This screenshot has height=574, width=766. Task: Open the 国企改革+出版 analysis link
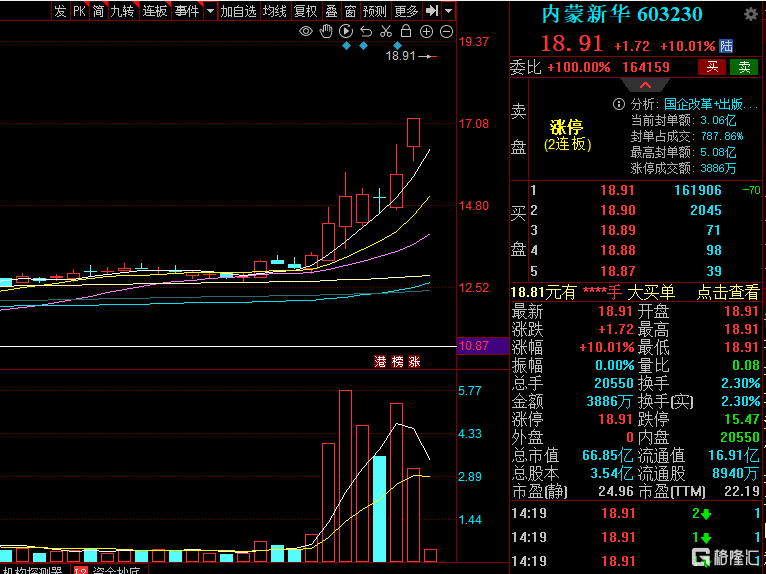[711, 104]
